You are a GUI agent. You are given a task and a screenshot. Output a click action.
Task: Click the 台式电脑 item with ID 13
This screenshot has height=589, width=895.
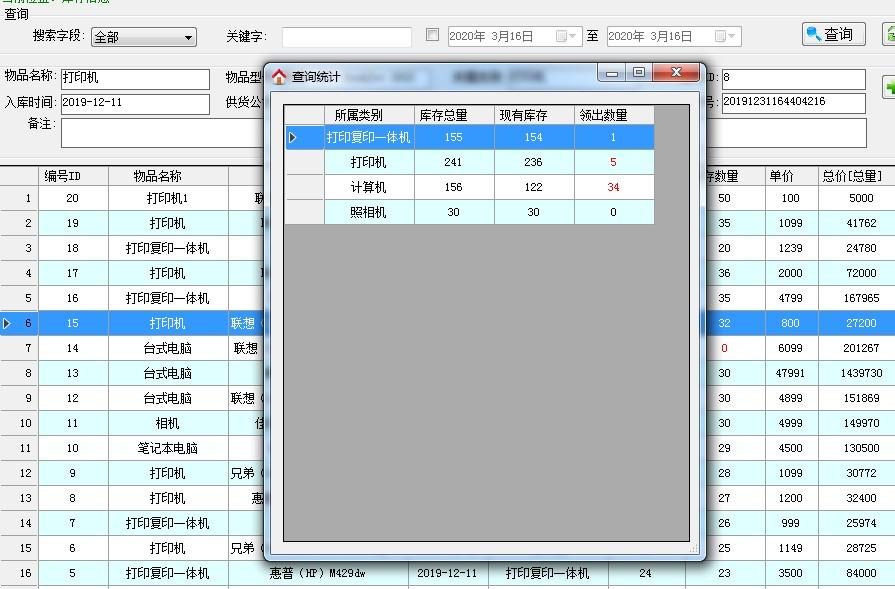167,373
